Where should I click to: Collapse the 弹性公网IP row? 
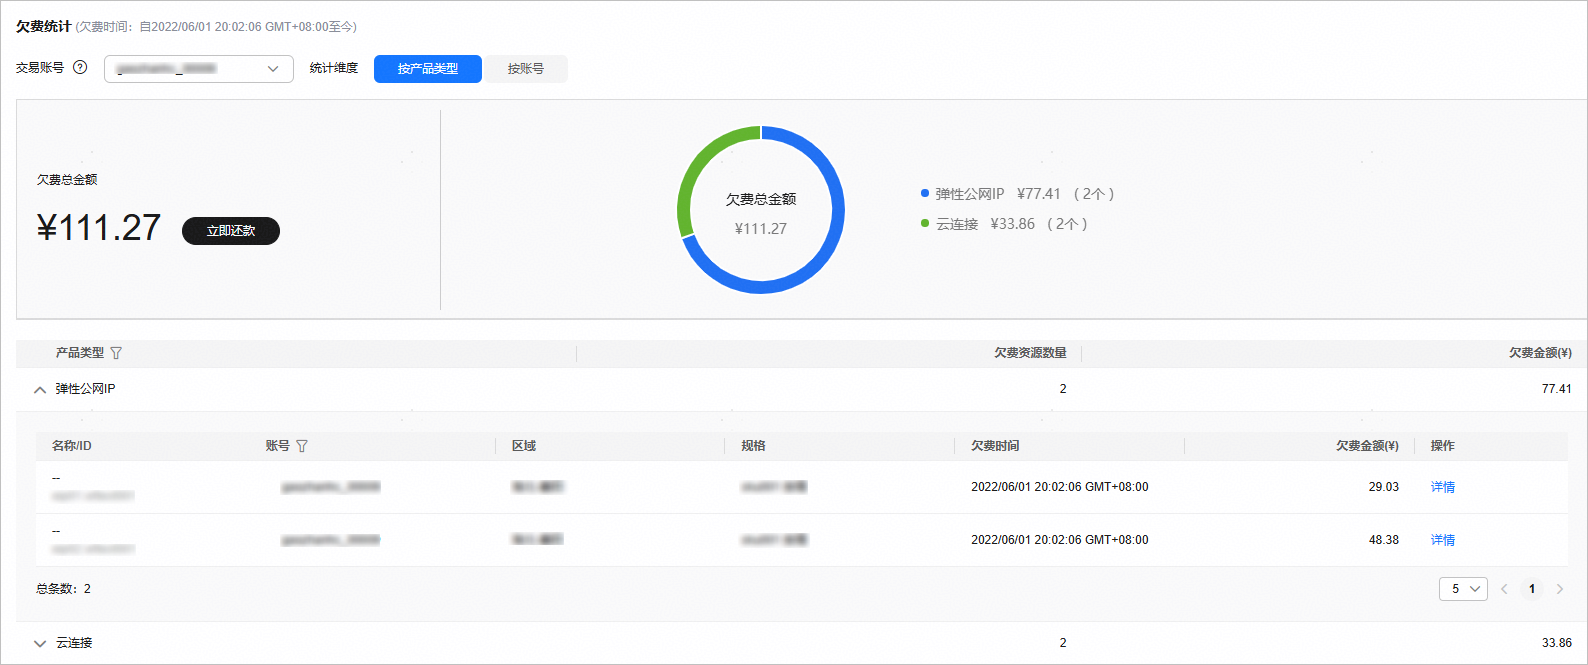pyautogui.click(x=40, y=389)
